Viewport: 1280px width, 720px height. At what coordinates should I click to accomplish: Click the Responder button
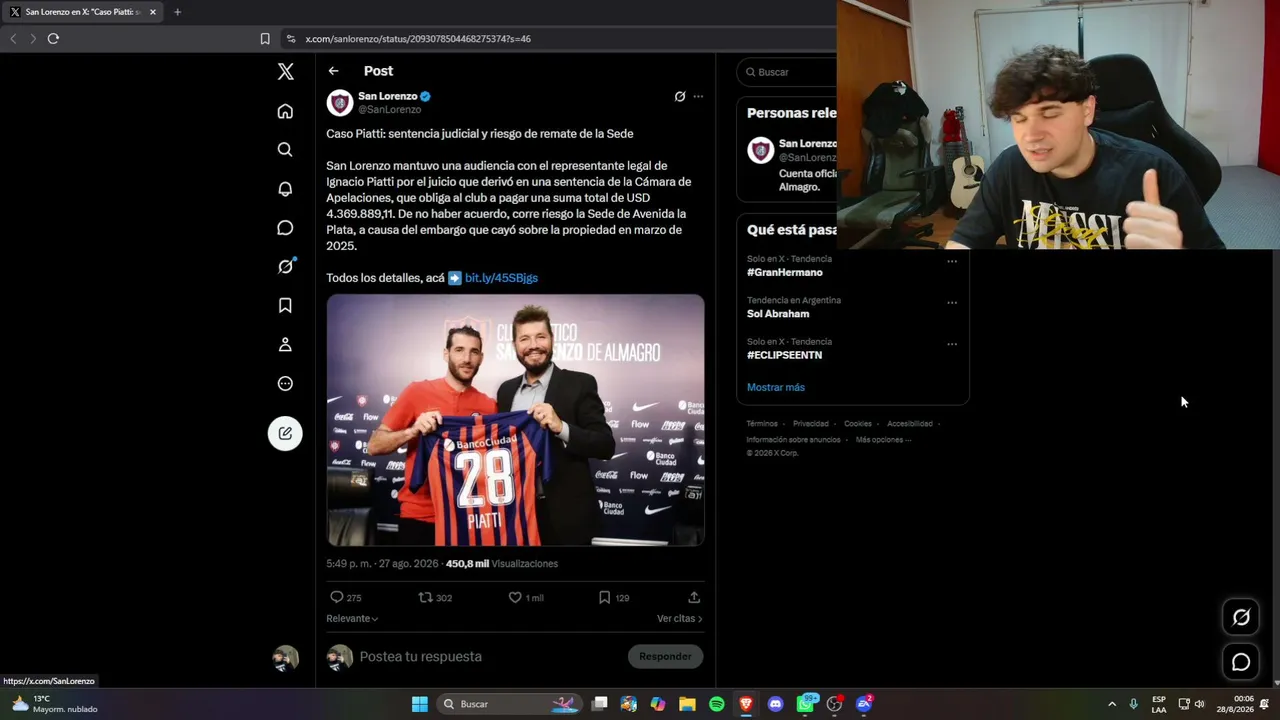[665, 656]
